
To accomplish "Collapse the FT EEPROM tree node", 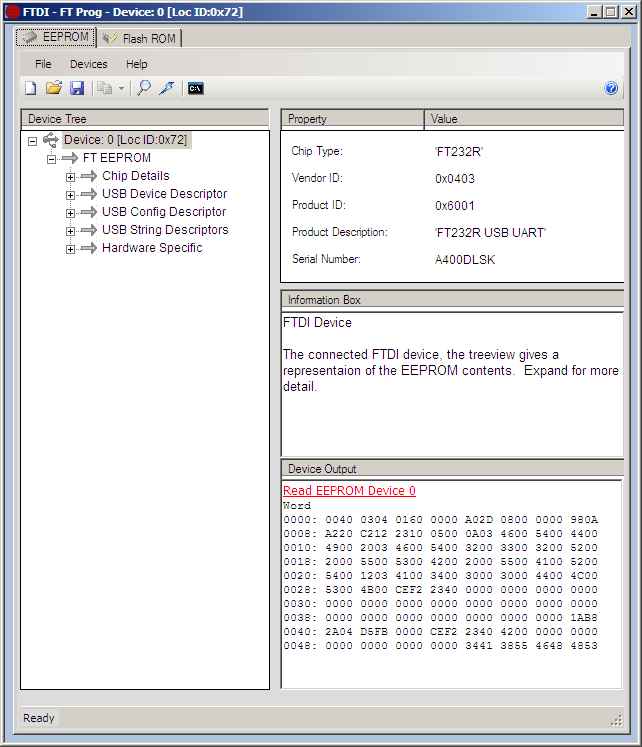I will 51,159.
